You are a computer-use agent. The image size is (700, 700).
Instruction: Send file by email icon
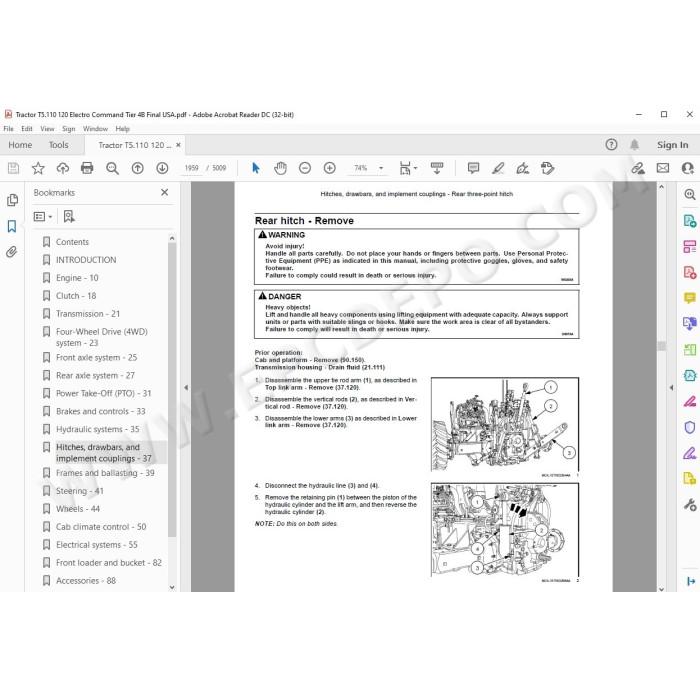[x=663, y=168]
